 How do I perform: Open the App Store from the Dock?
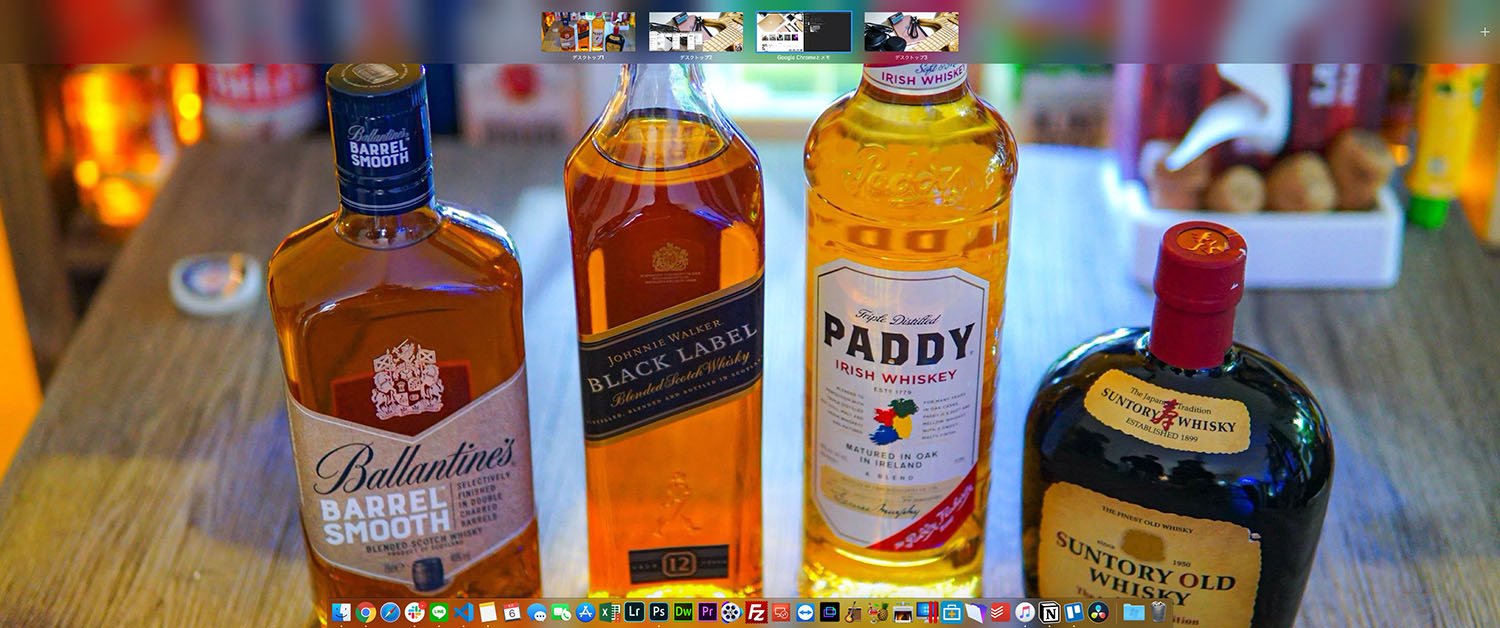pos(586,612)
